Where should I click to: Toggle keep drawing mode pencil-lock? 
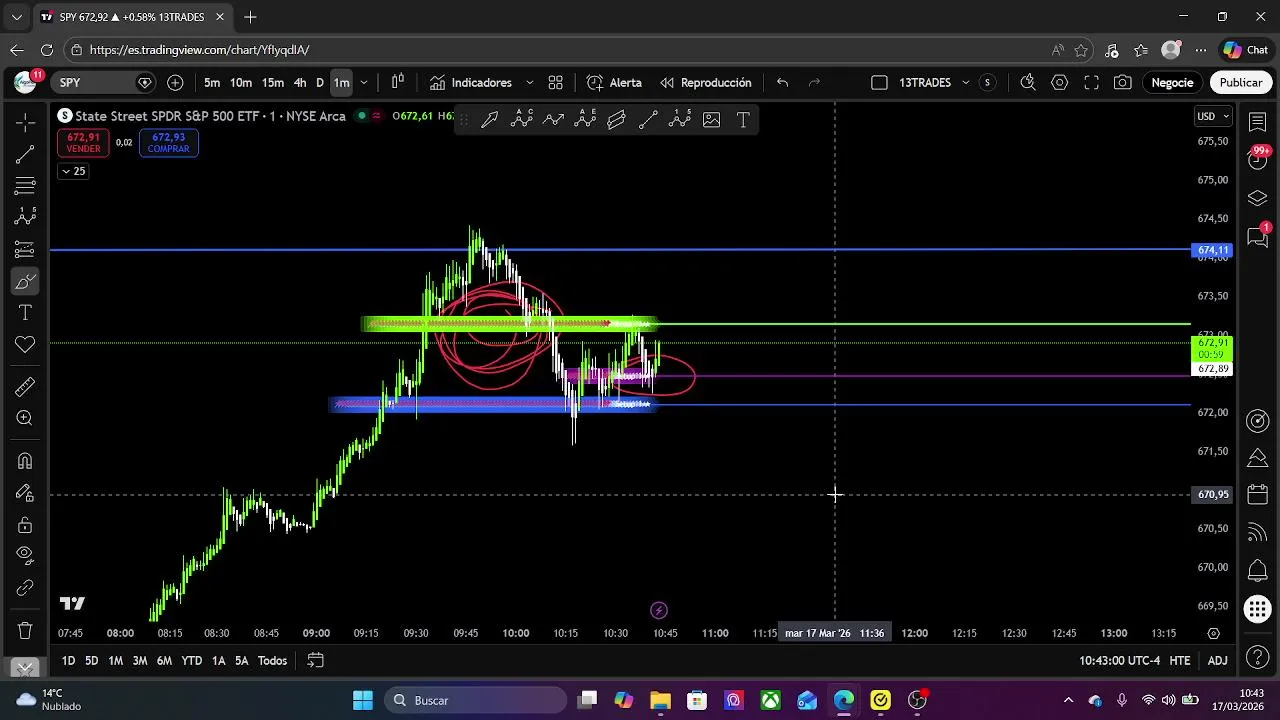click(25, 493)
